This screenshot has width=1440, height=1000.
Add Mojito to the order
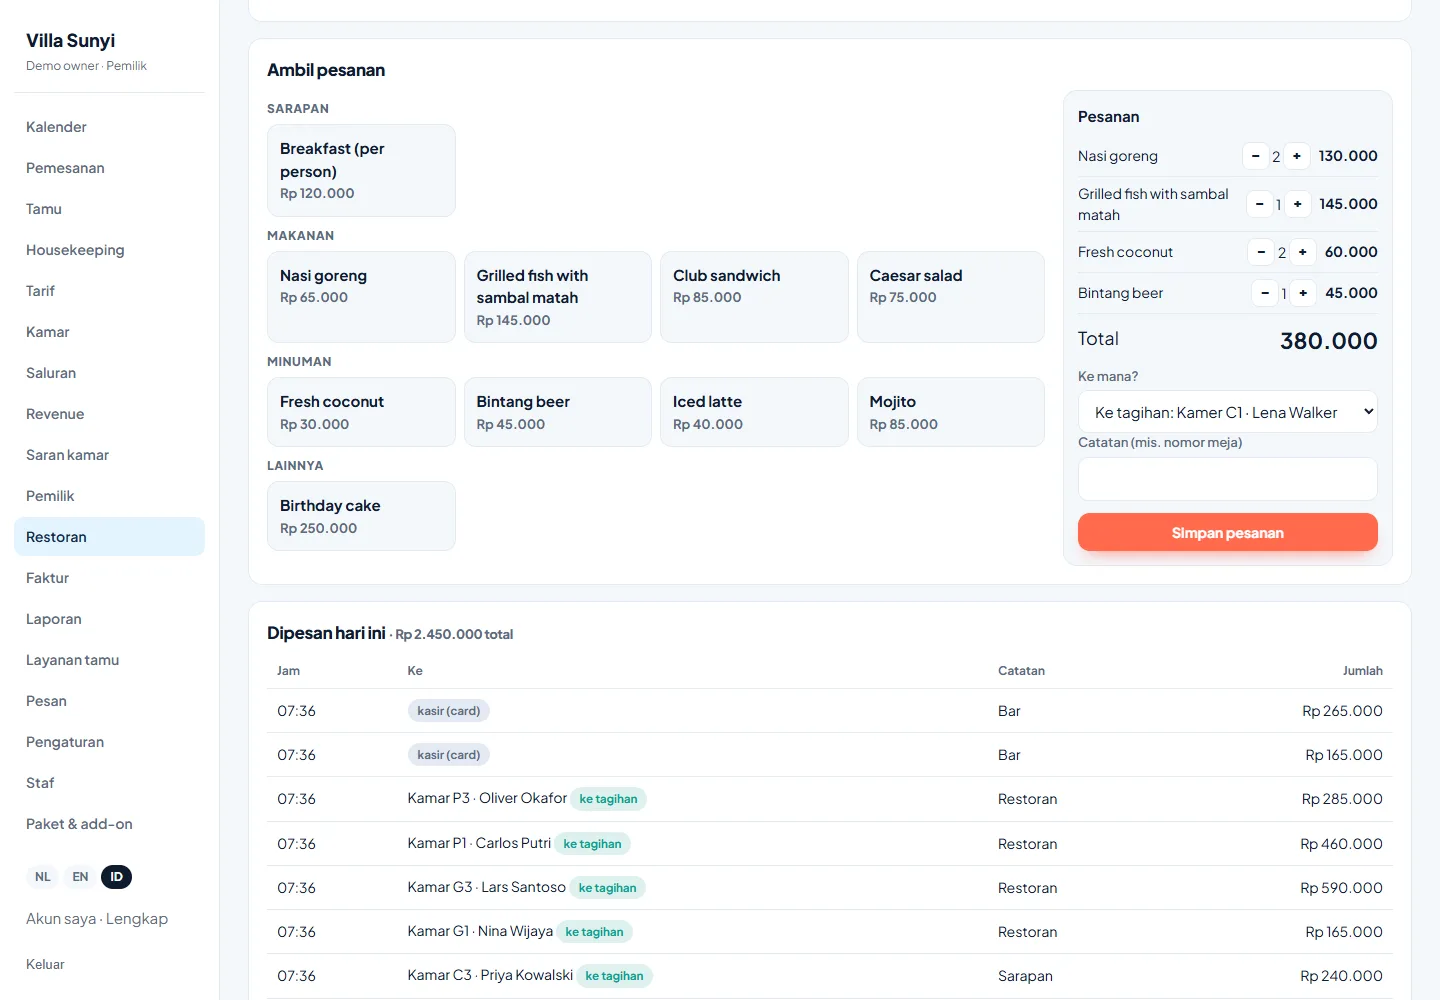click(951, 412)
